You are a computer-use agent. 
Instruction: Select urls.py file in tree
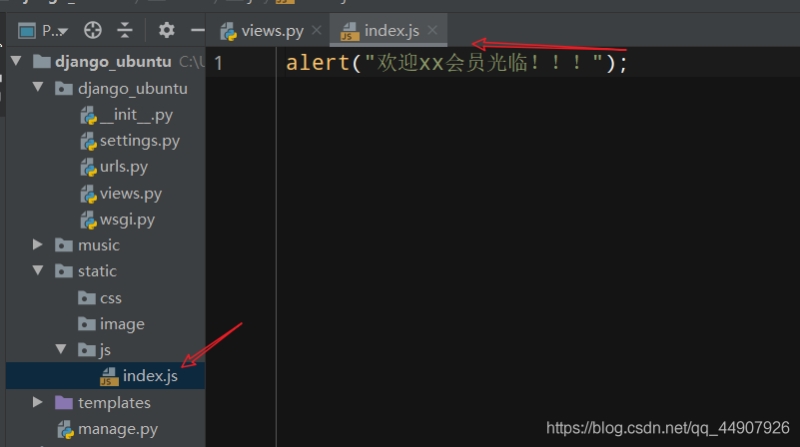[123, 167]
